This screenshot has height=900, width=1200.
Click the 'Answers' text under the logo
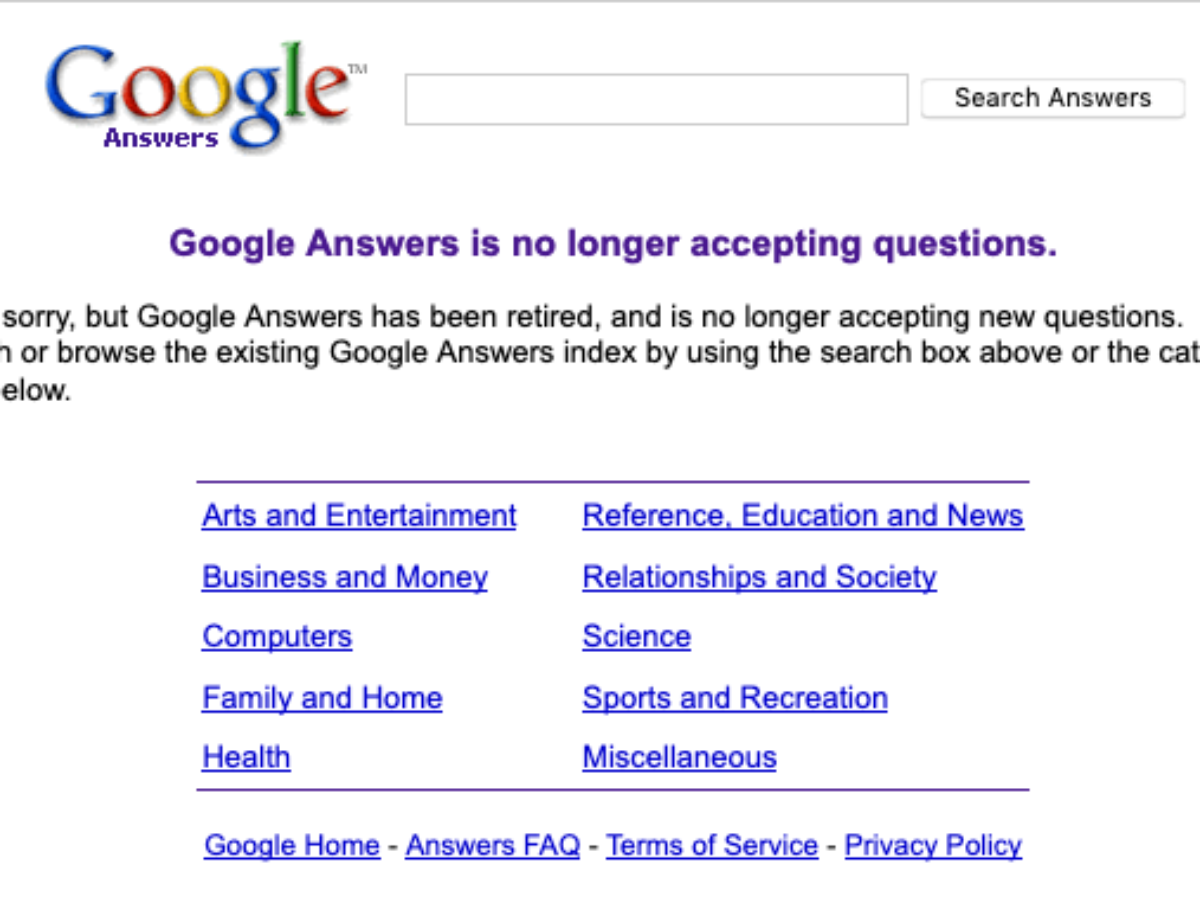click(160, 139)
